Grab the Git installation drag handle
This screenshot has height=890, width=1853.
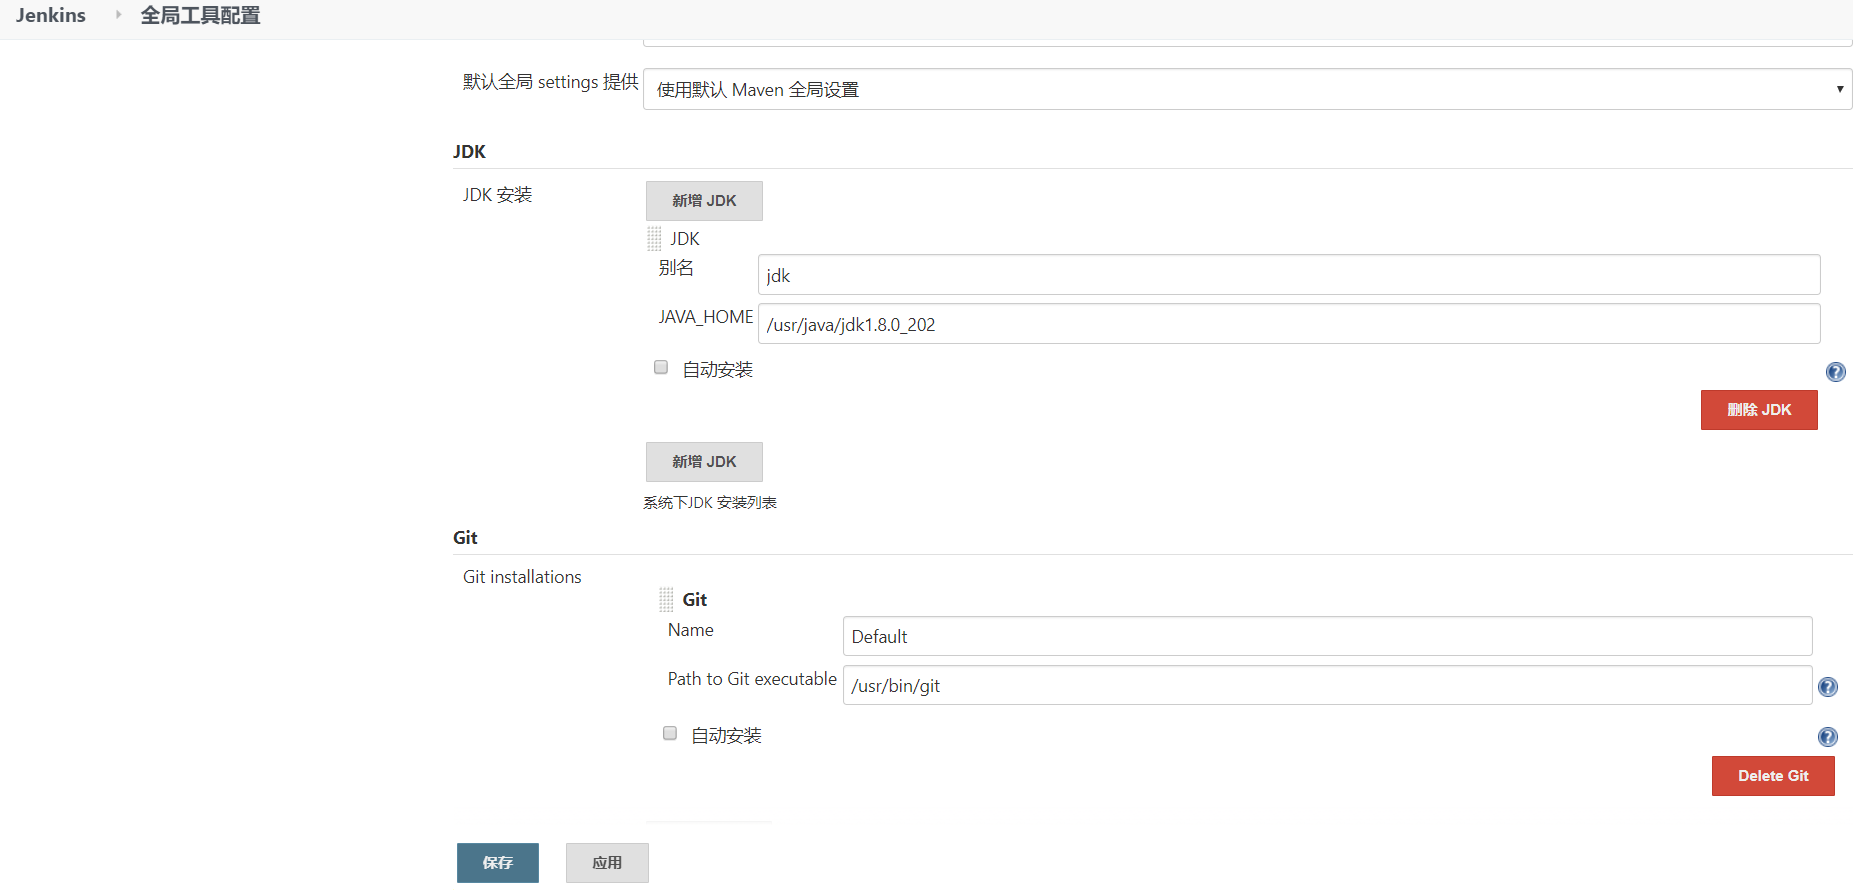666,600
